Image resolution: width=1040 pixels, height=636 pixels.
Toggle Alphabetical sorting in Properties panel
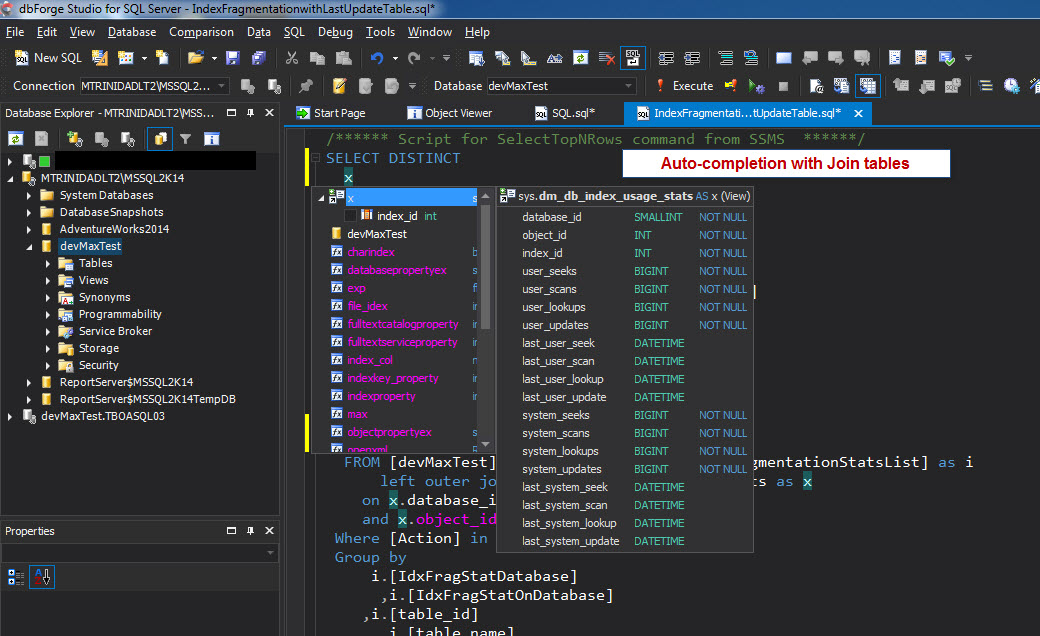[x=42, y=577]
